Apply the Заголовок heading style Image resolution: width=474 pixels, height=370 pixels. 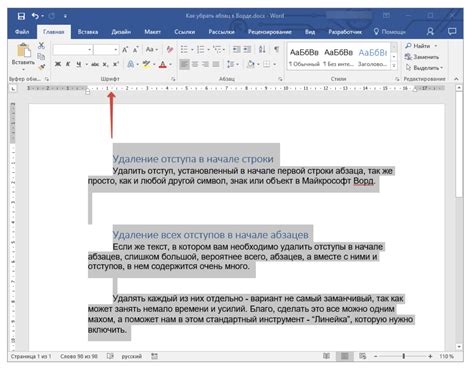(x=373, y=57)
